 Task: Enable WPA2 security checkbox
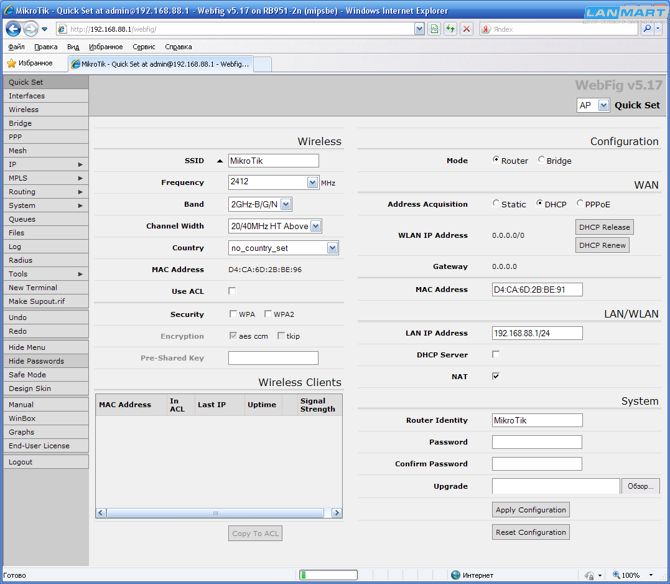pos(268,314)
